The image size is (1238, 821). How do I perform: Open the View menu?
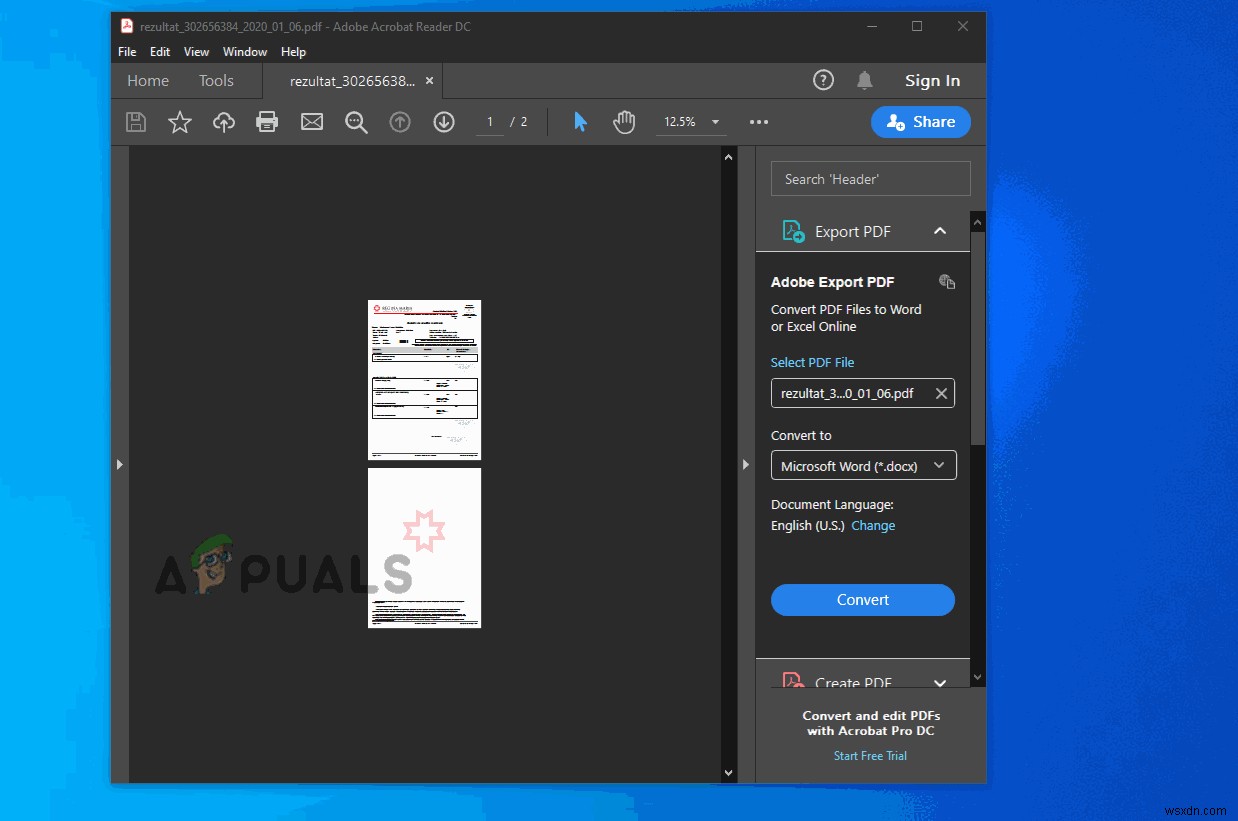(196, 51)
